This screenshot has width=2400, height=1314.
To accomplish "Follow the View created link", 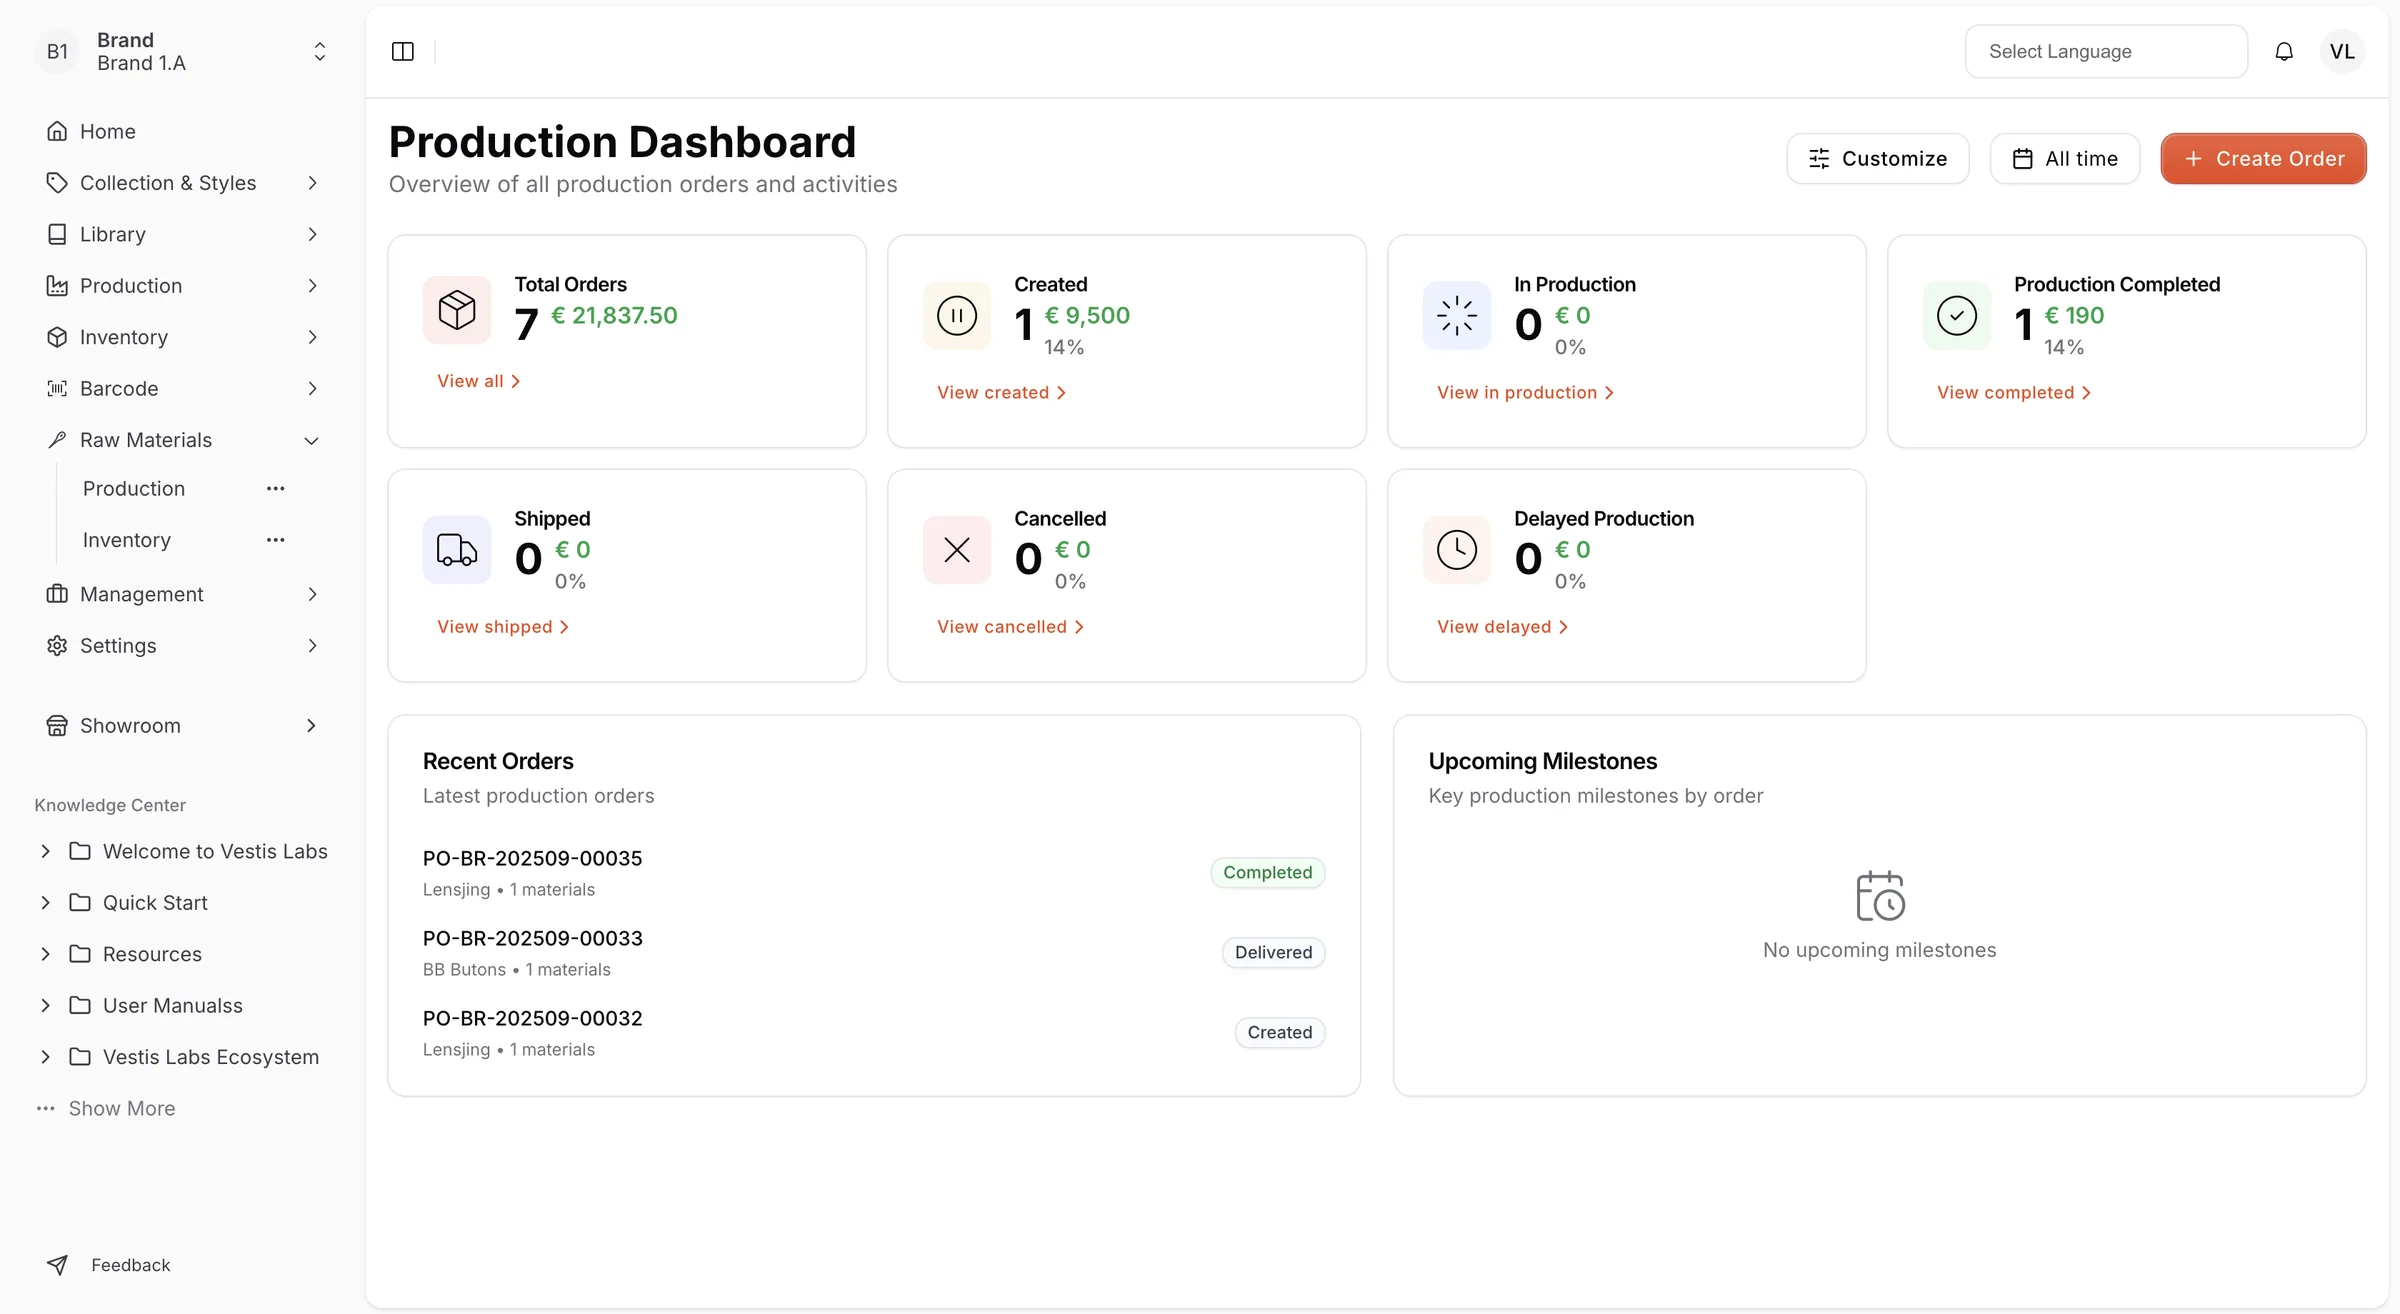I will 1001,393.
